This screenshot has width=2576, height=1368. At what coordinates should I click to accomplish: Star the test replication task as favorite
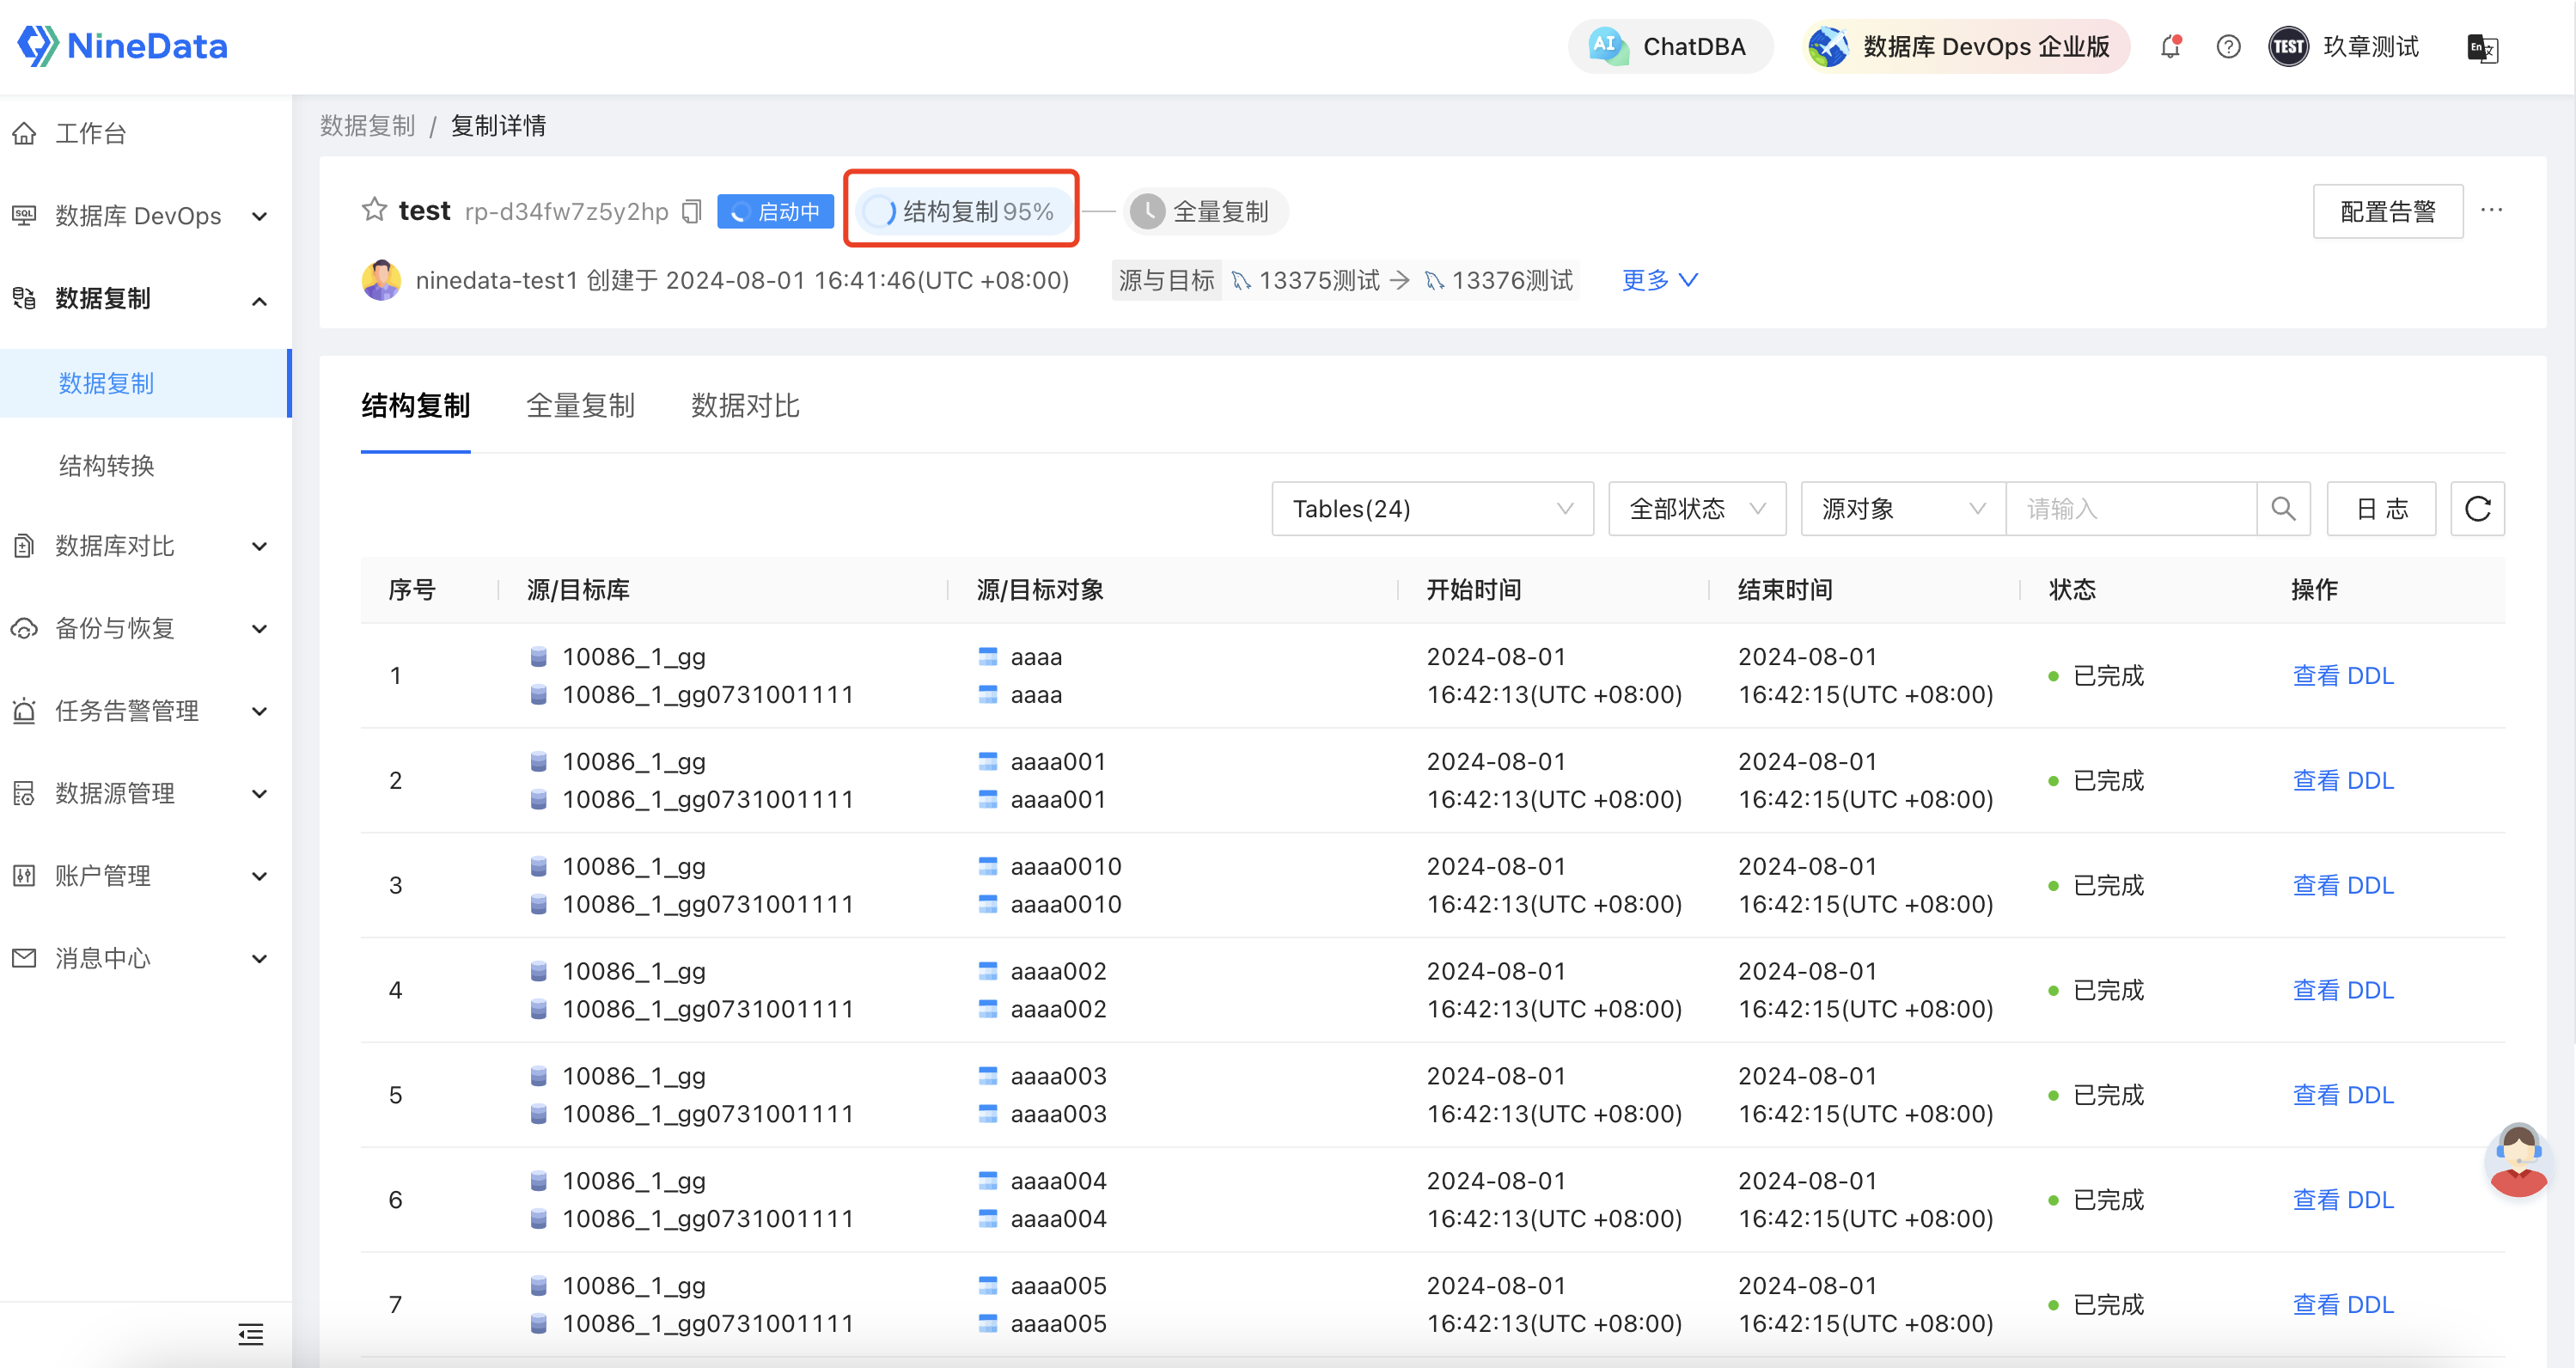click(373, 210)
